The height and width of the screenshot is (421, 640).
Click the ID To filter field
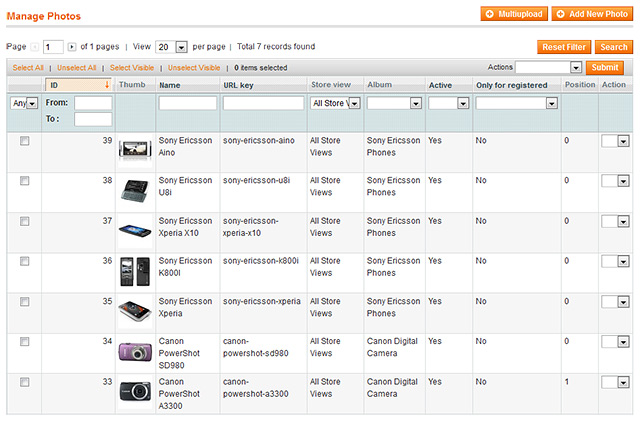click(x=93, y=119)
